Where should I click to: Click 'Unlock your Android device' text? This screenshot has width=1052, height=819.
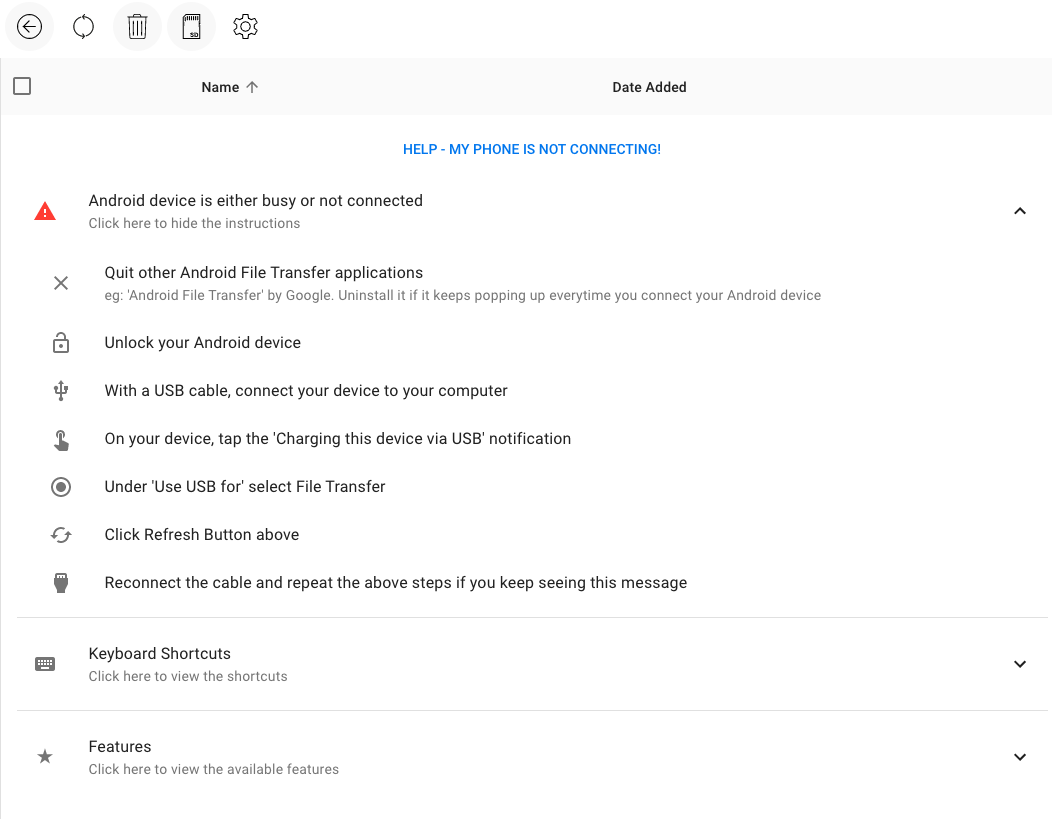point(203,343)
